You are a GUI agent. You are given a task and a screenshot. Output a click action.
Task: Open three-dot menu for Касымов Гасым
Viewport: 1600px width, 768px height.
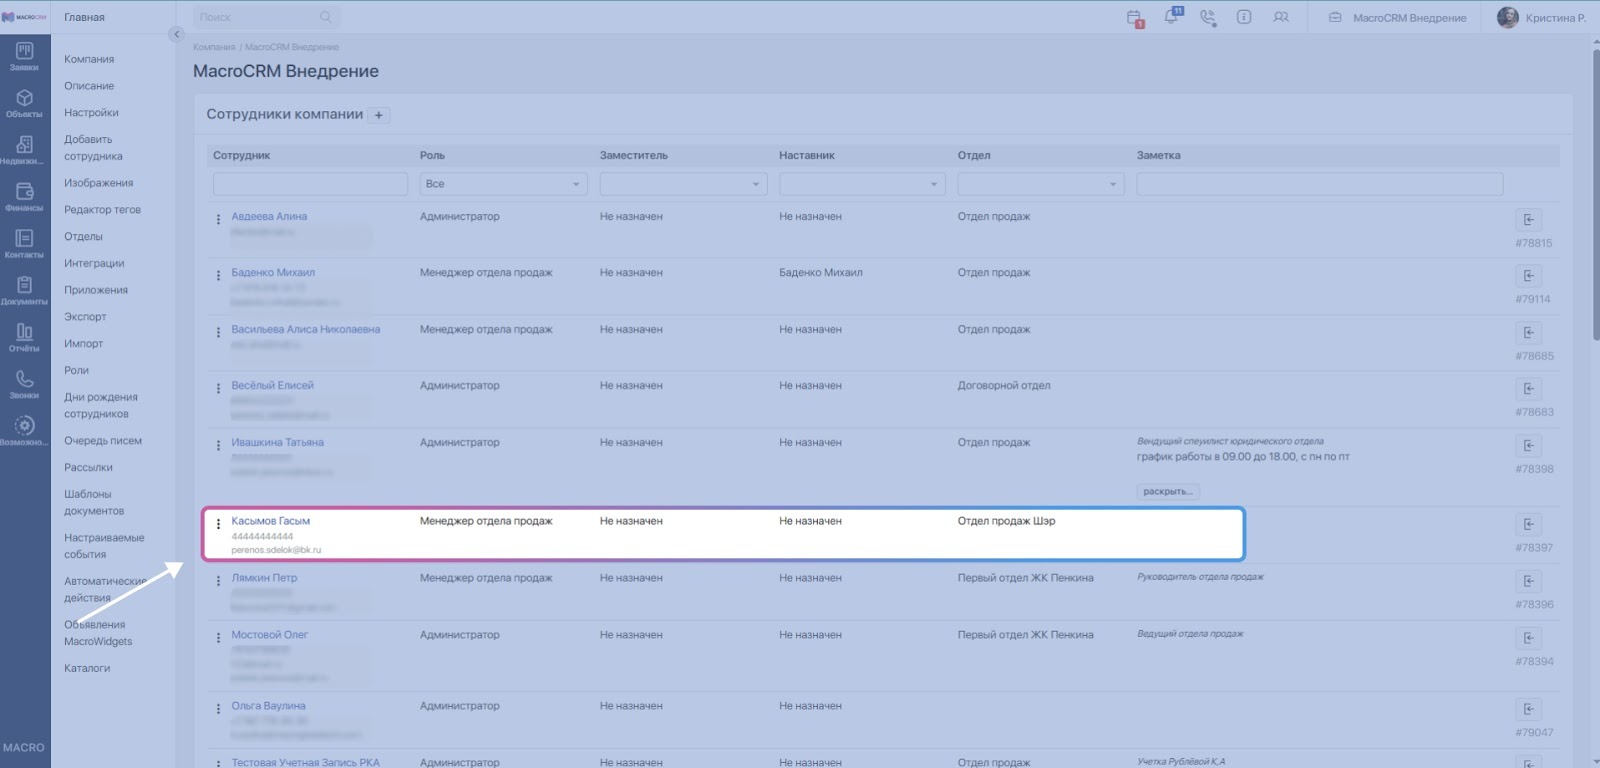[x=218, y=524]
